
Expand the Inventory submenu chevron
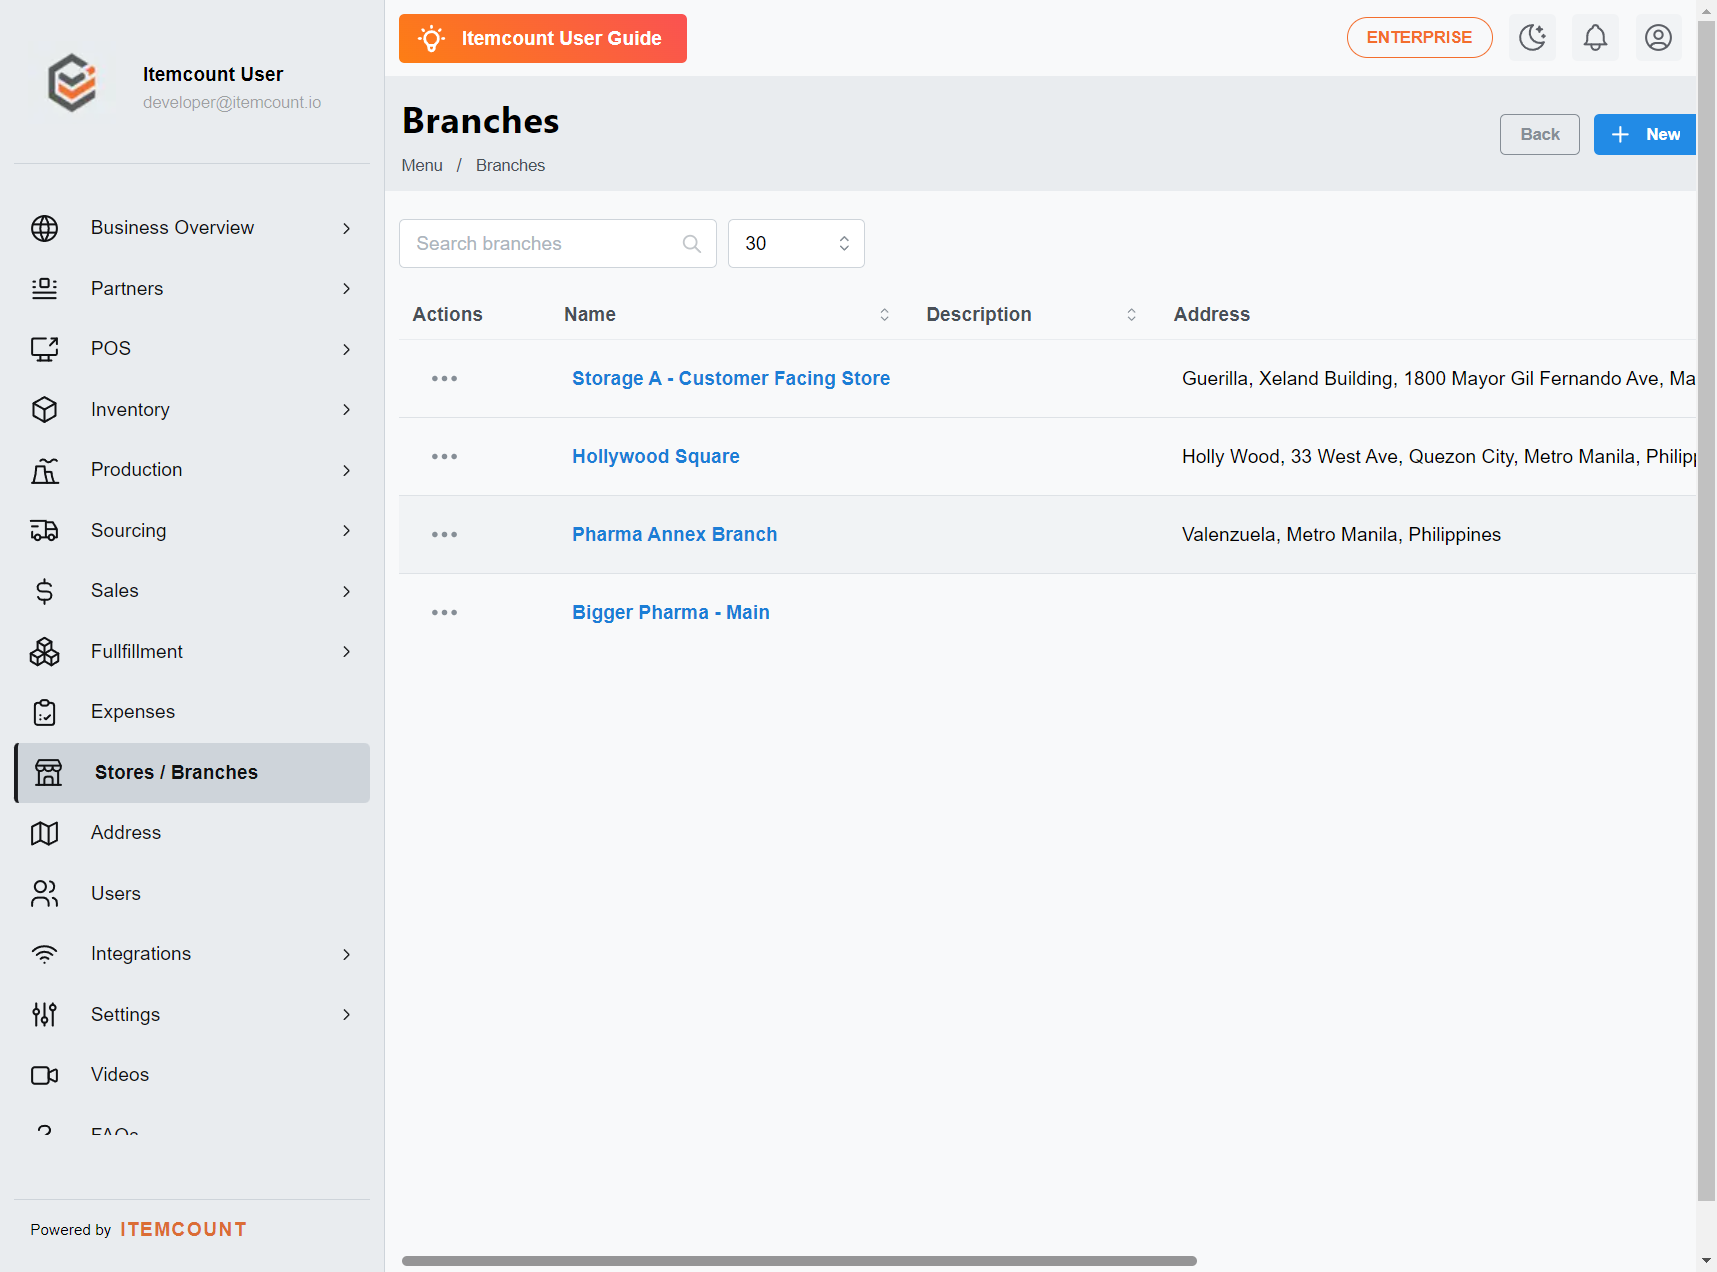point(346,410)
